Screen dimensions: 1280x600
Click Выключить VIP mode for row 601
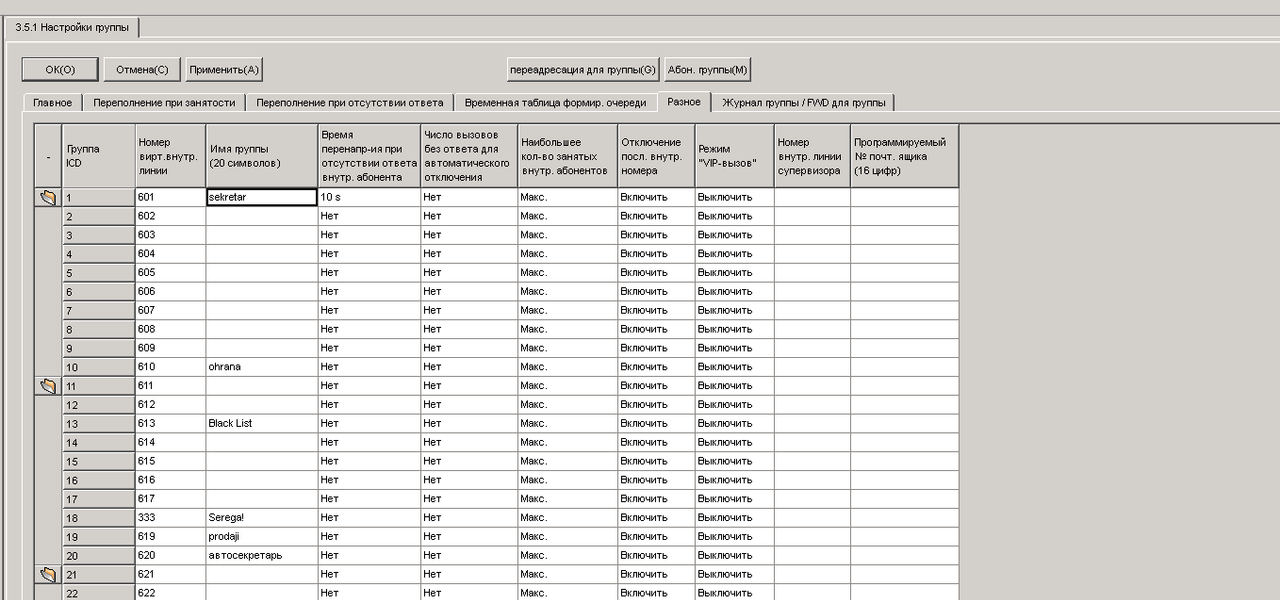[x=734, y=197]
